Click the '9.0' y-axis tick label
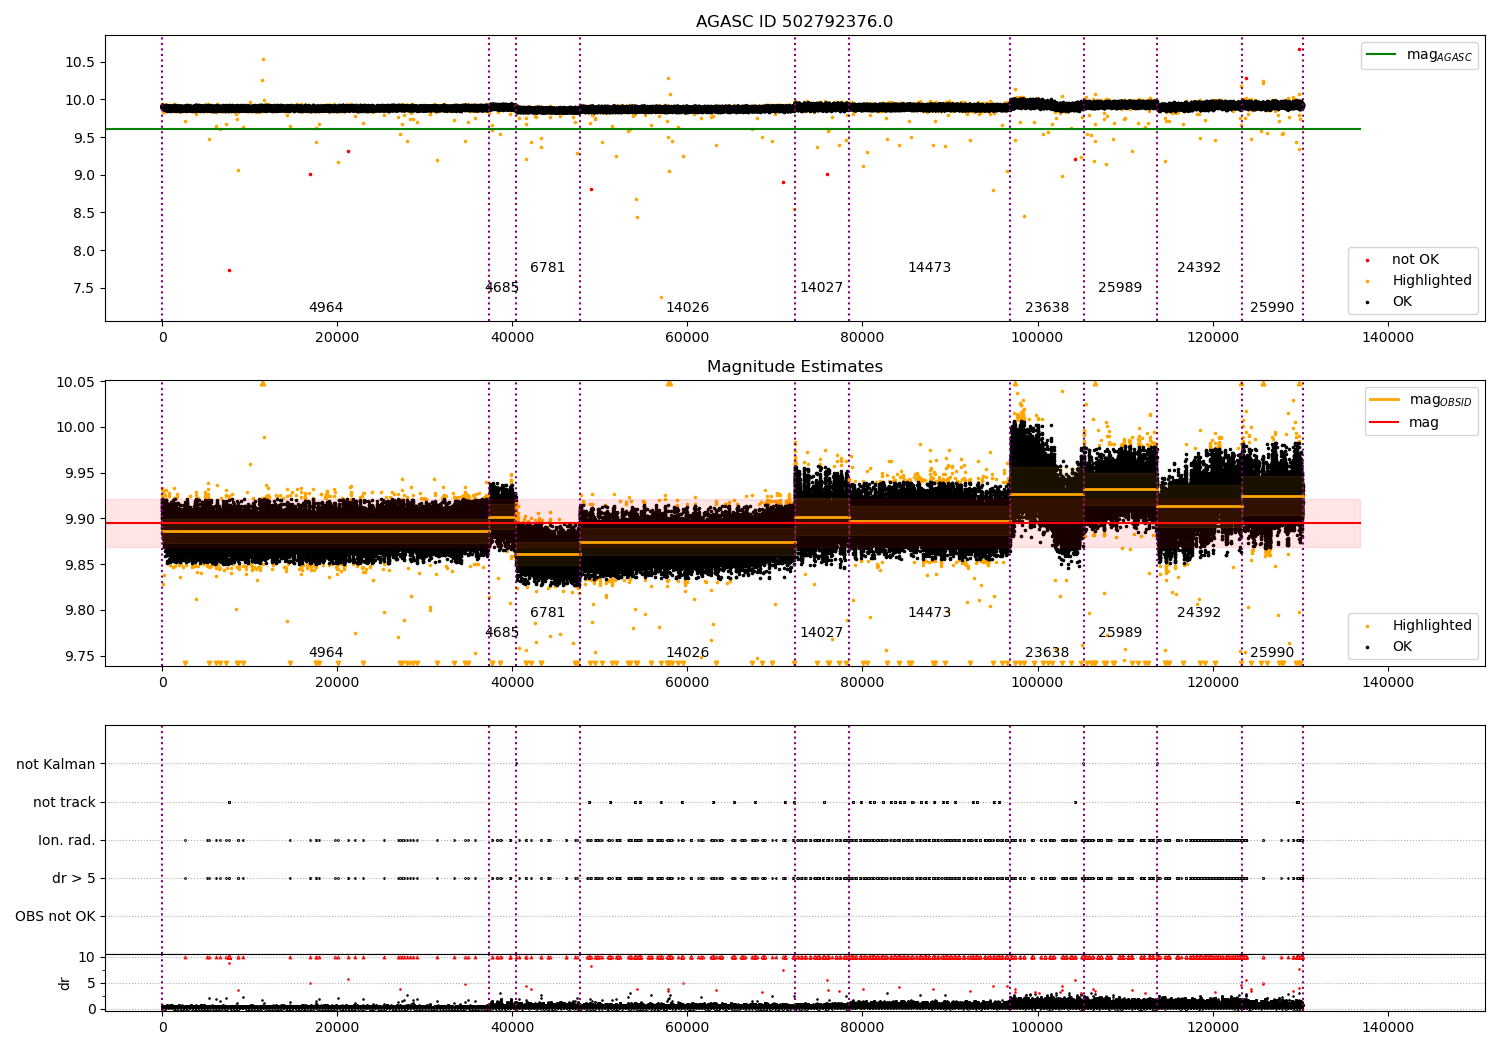The height and width of the screenshot is (1050, 1500). [x=83, y=176]
